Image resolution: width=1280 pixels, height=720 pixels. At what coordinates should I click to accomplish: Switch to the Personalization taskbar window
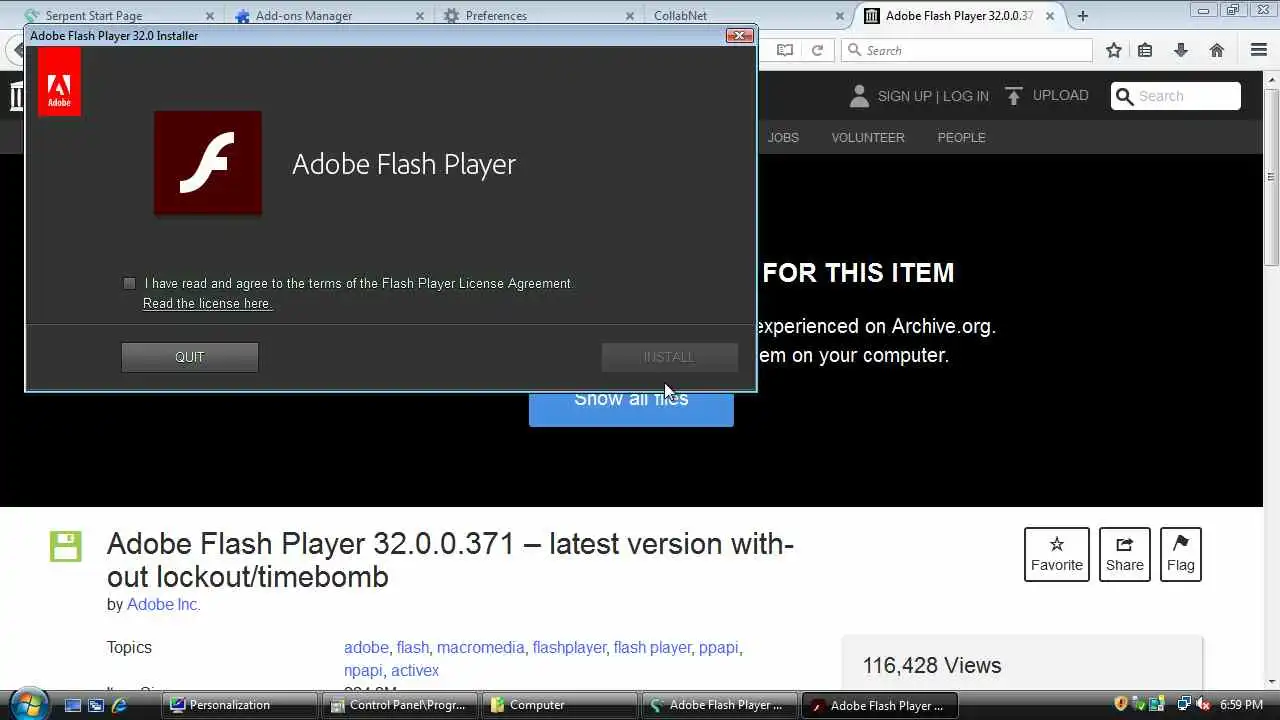tap(240, 705)
